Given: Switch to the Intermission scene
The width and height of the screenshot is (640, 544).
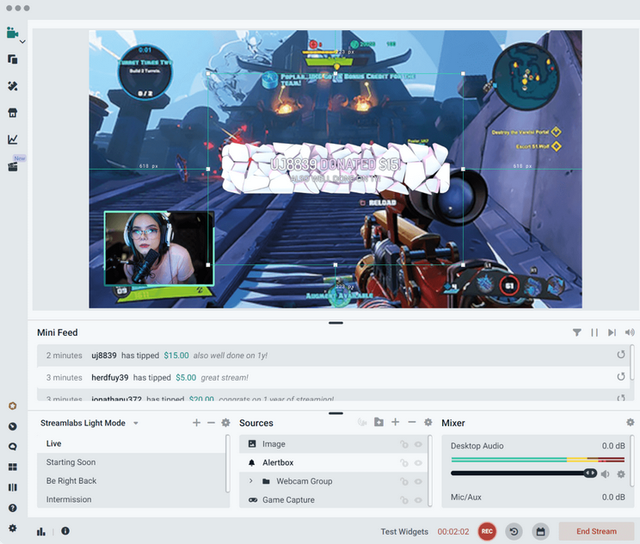Looking at the screenshot, I should (x=69, y=499).
